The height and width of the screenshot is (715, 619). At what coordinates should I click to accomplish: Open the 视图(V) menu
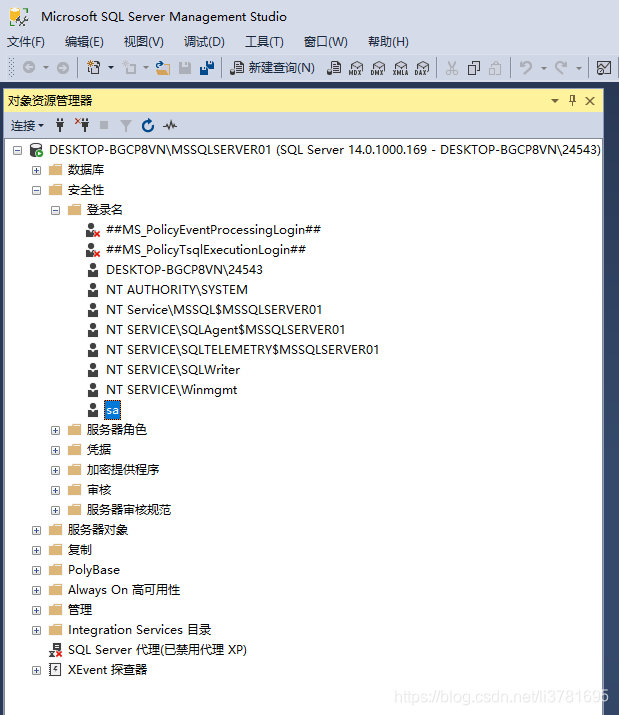point(144,42)
